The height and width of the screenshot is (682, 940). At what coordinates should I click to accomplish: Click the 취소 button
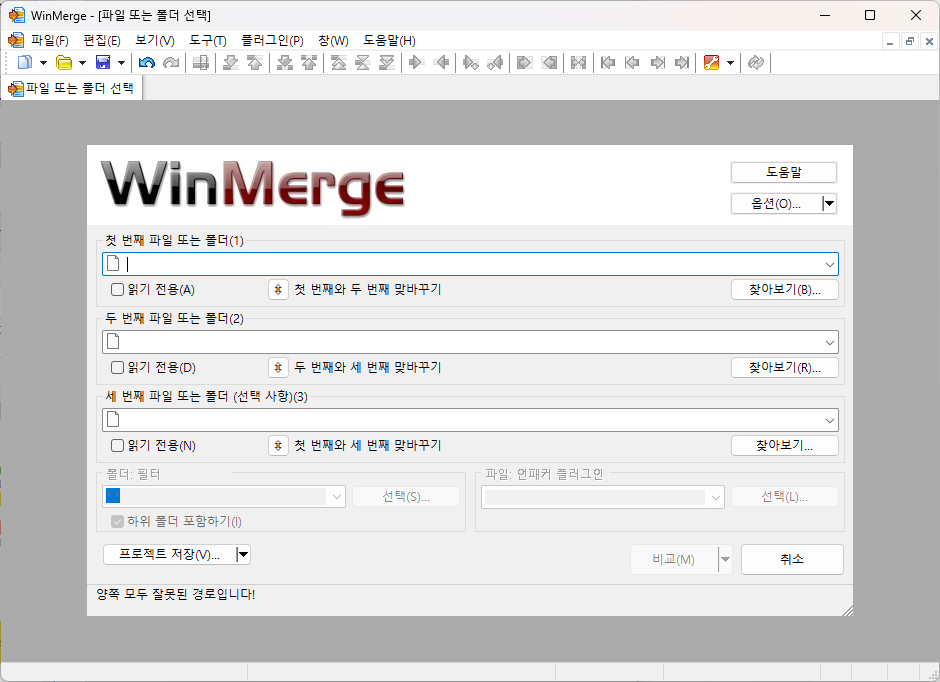(792, 559)
